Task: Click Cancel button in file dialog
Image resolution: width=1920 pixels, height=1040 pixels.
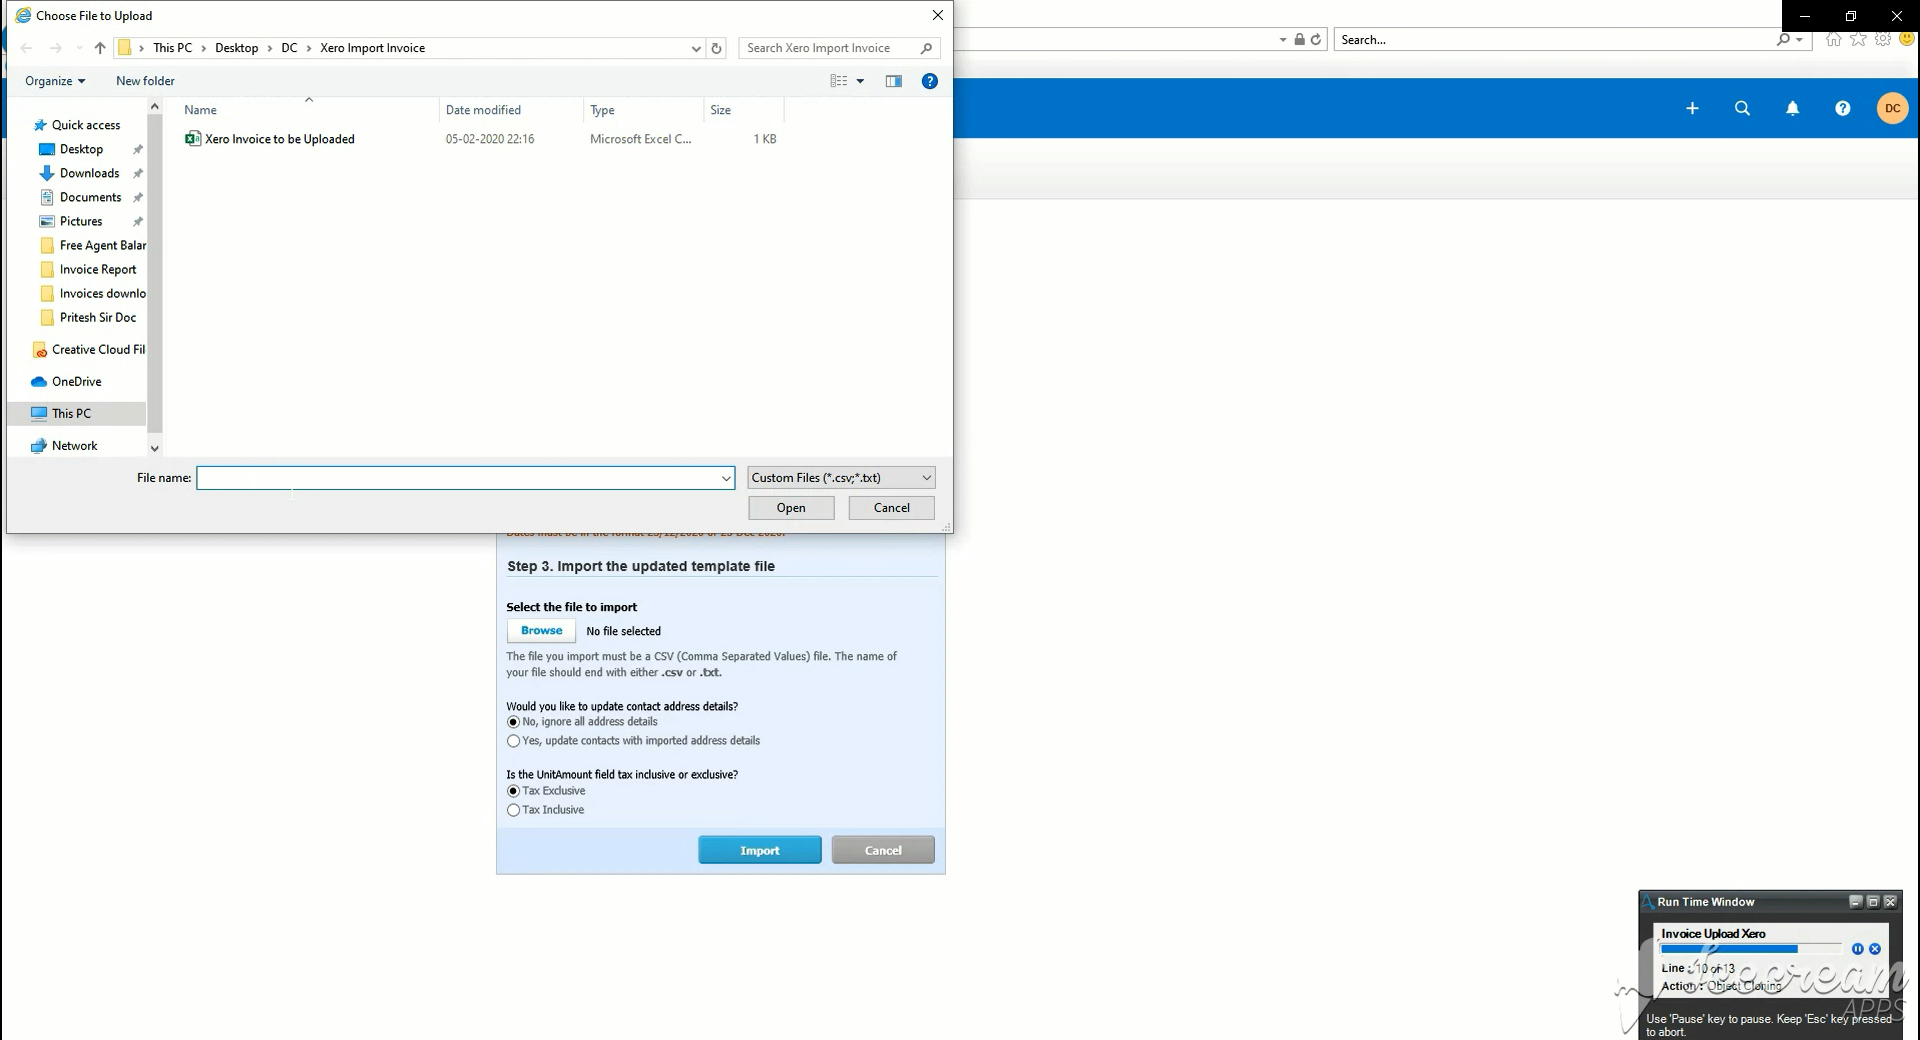Action: tap(892, 508)
